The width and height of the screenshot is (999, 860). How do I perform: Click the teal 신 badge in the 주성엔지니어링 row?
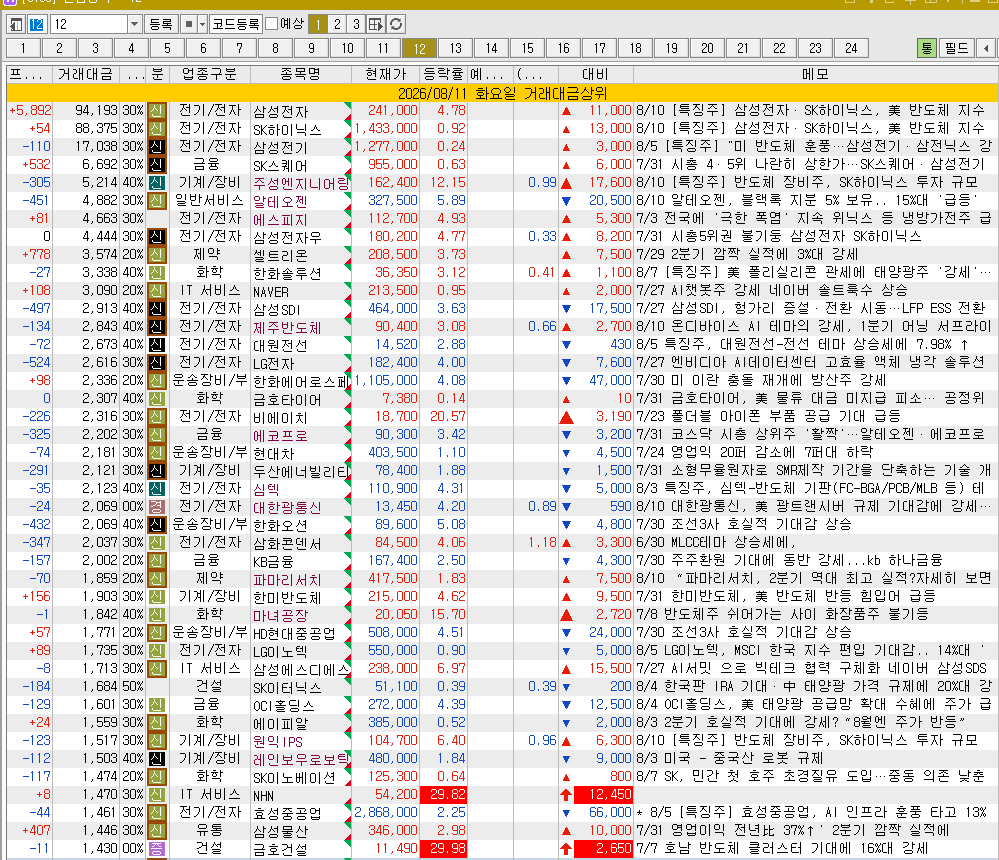point(157,183)
